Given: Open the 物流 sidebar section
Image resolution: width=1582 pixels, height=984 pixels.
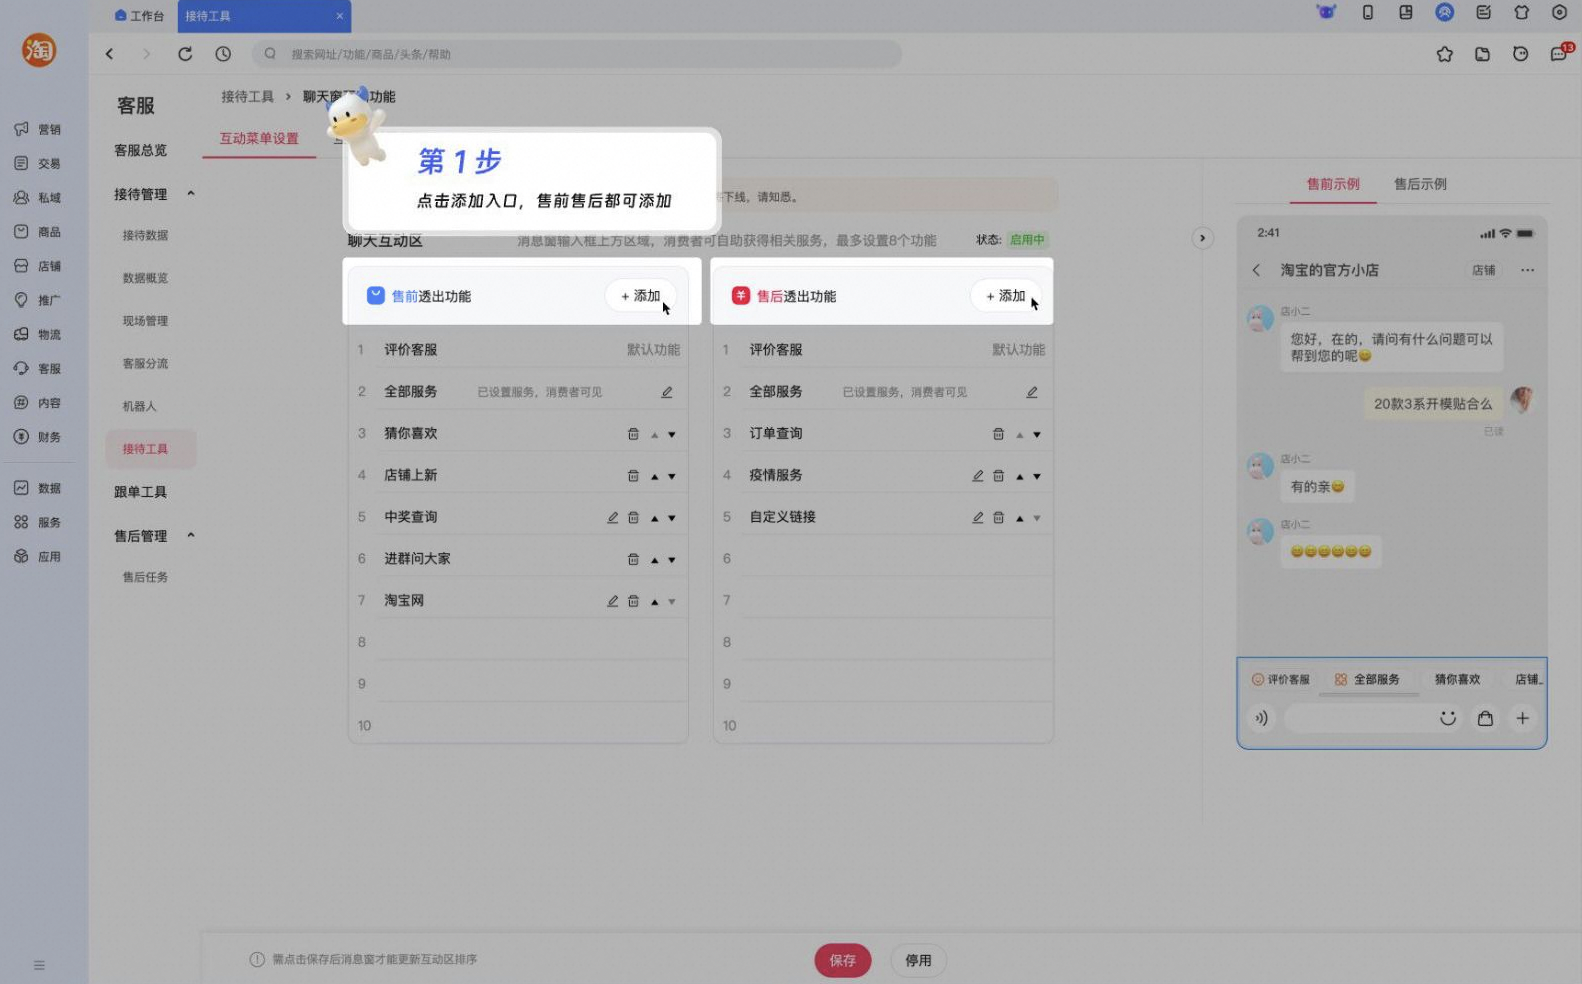Looking at the screenshot, I should (x=38, y=334).
